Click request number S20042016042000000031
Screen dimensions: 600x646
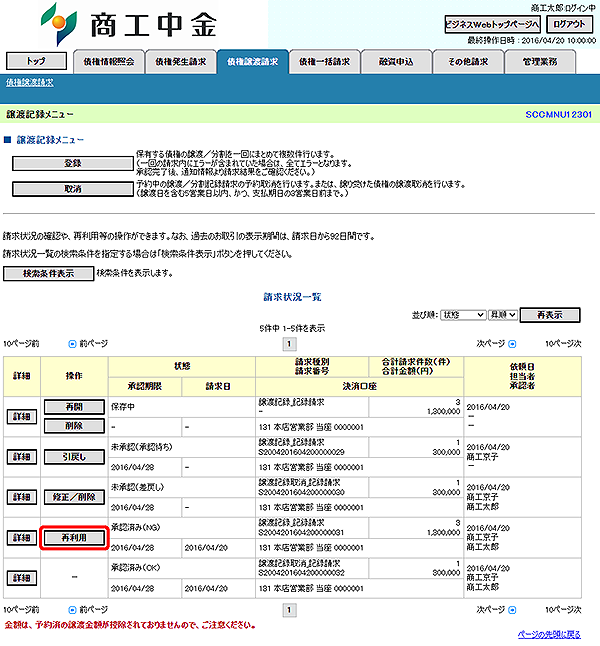pyautogui.click(x=301, y=533)
